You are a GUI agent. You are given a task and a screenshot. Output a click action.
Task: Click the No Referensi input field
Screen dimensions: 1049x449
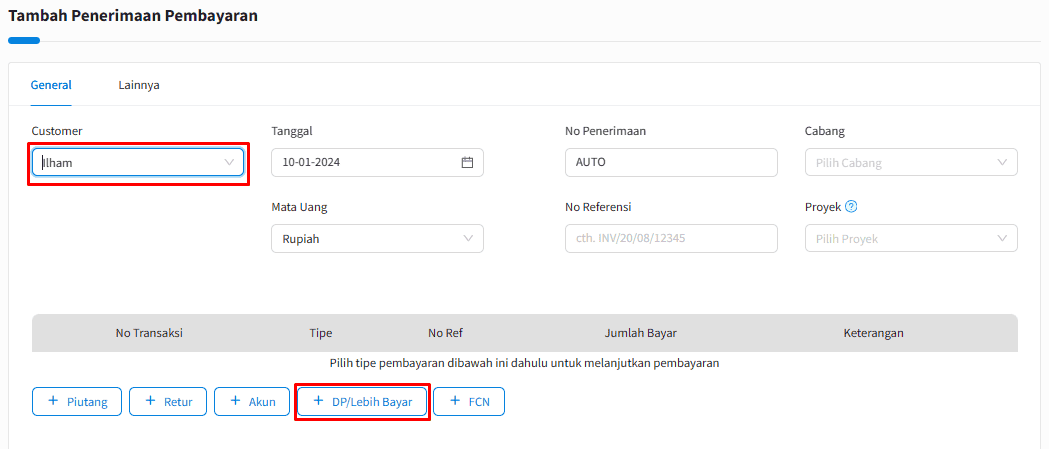(x=671, y=238)
